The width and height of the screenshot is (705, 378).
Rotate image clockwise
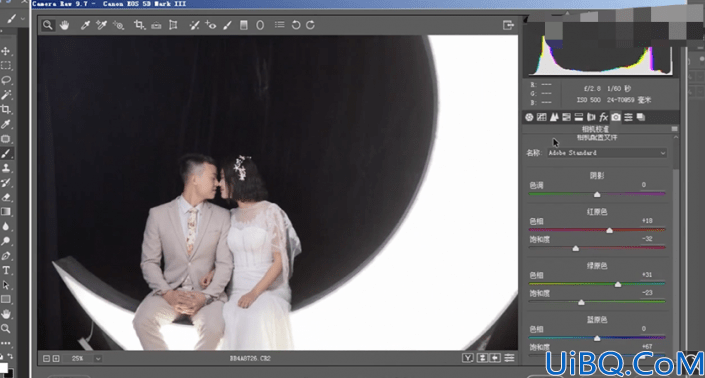click(310, 25)
